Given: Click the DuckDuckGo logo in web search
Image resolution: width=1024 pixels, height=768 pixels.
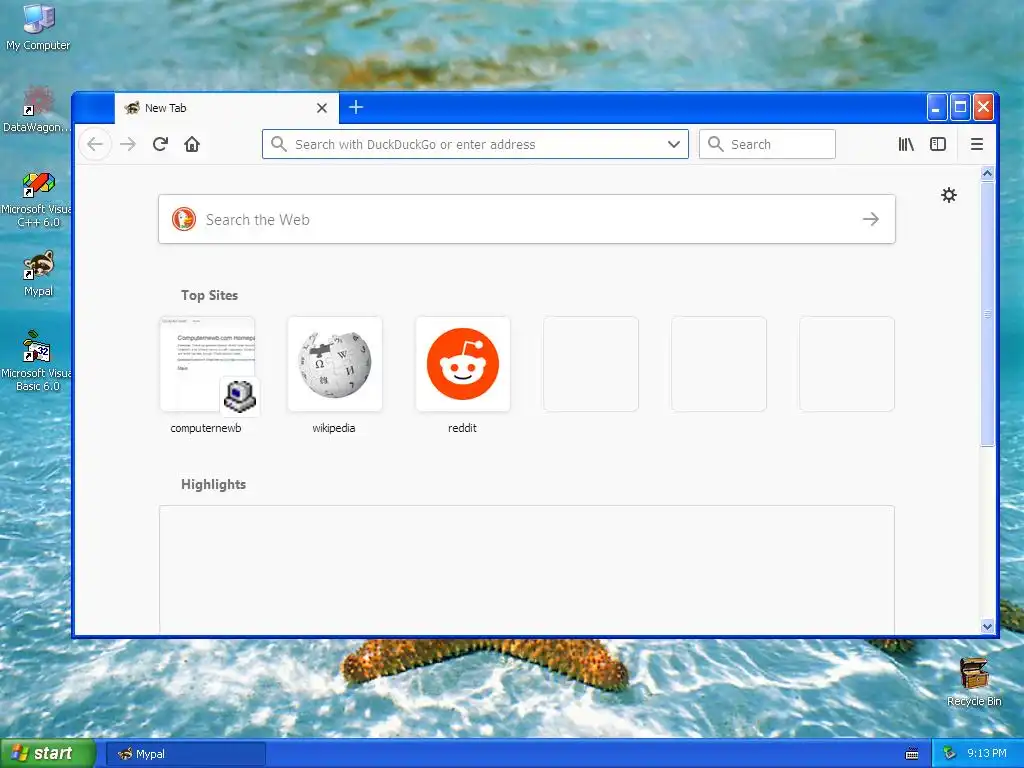Looking at the screenshot, I should (184, 219).
